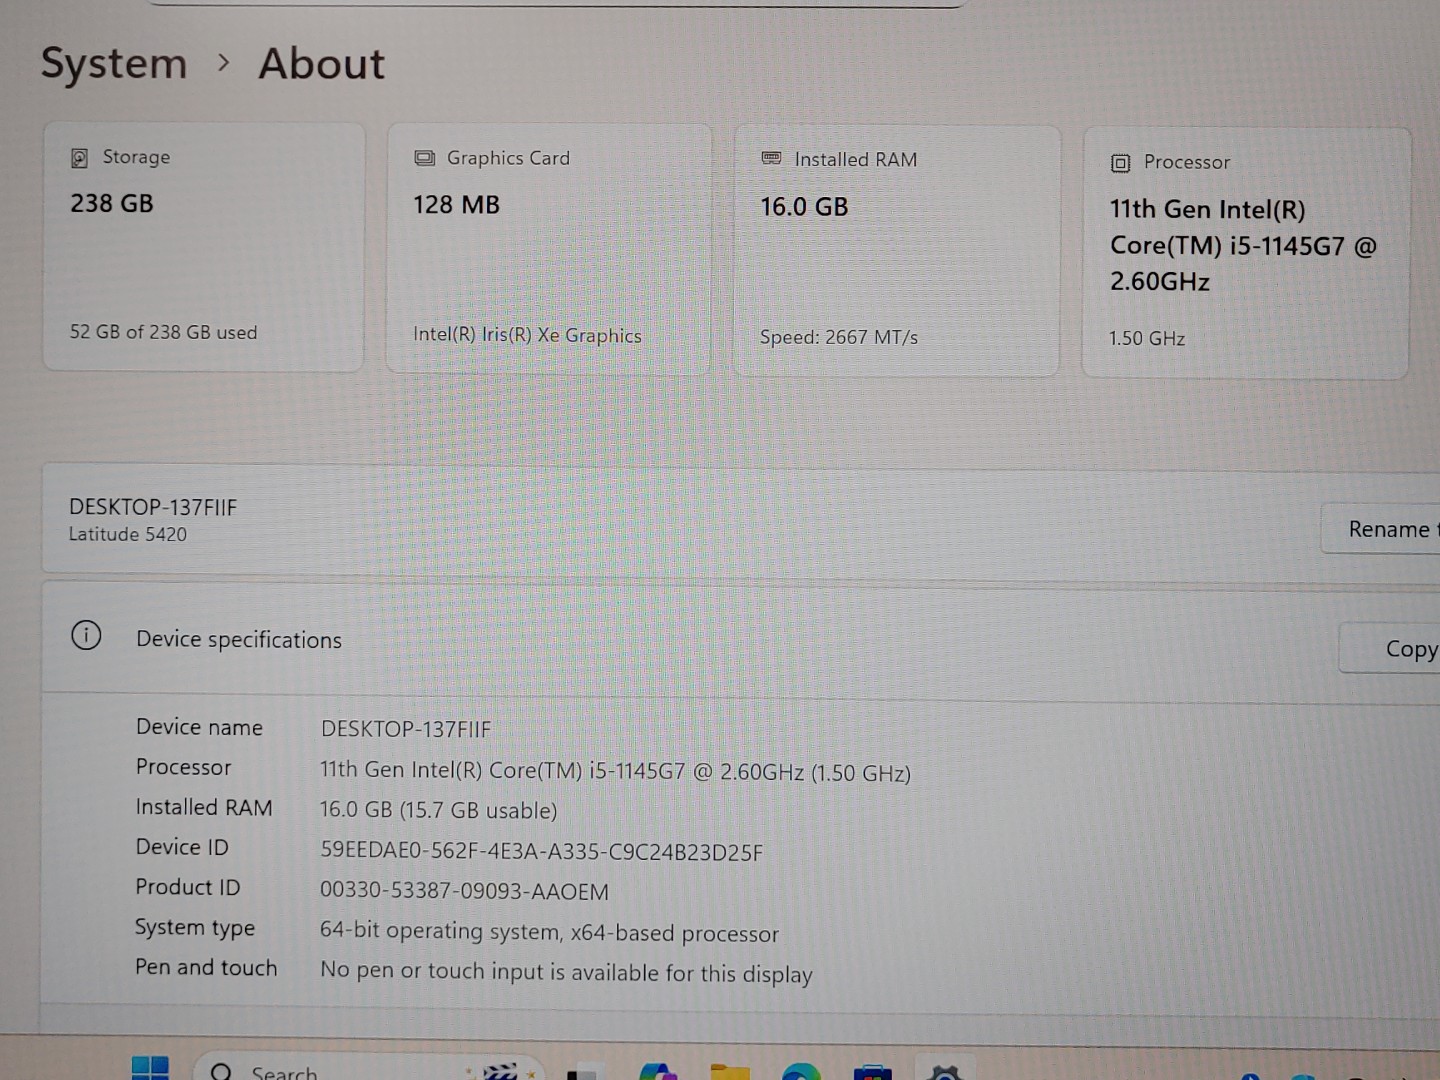
Task: Open Copilot from the taskbar
Action: coord(660,1070)
